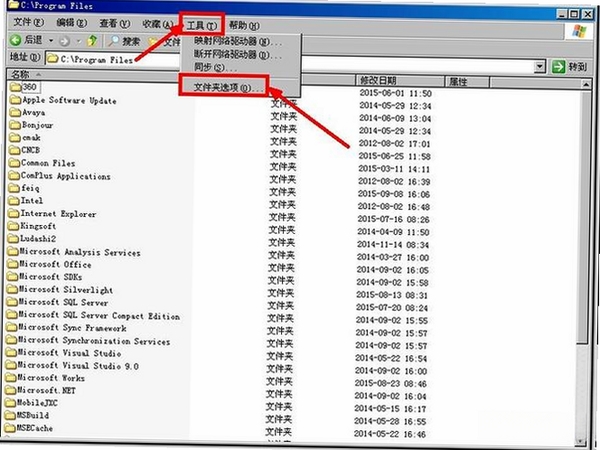Select the Intel folder icon
The height and width of the screenshot is (450, 600).
click(14, 201)
